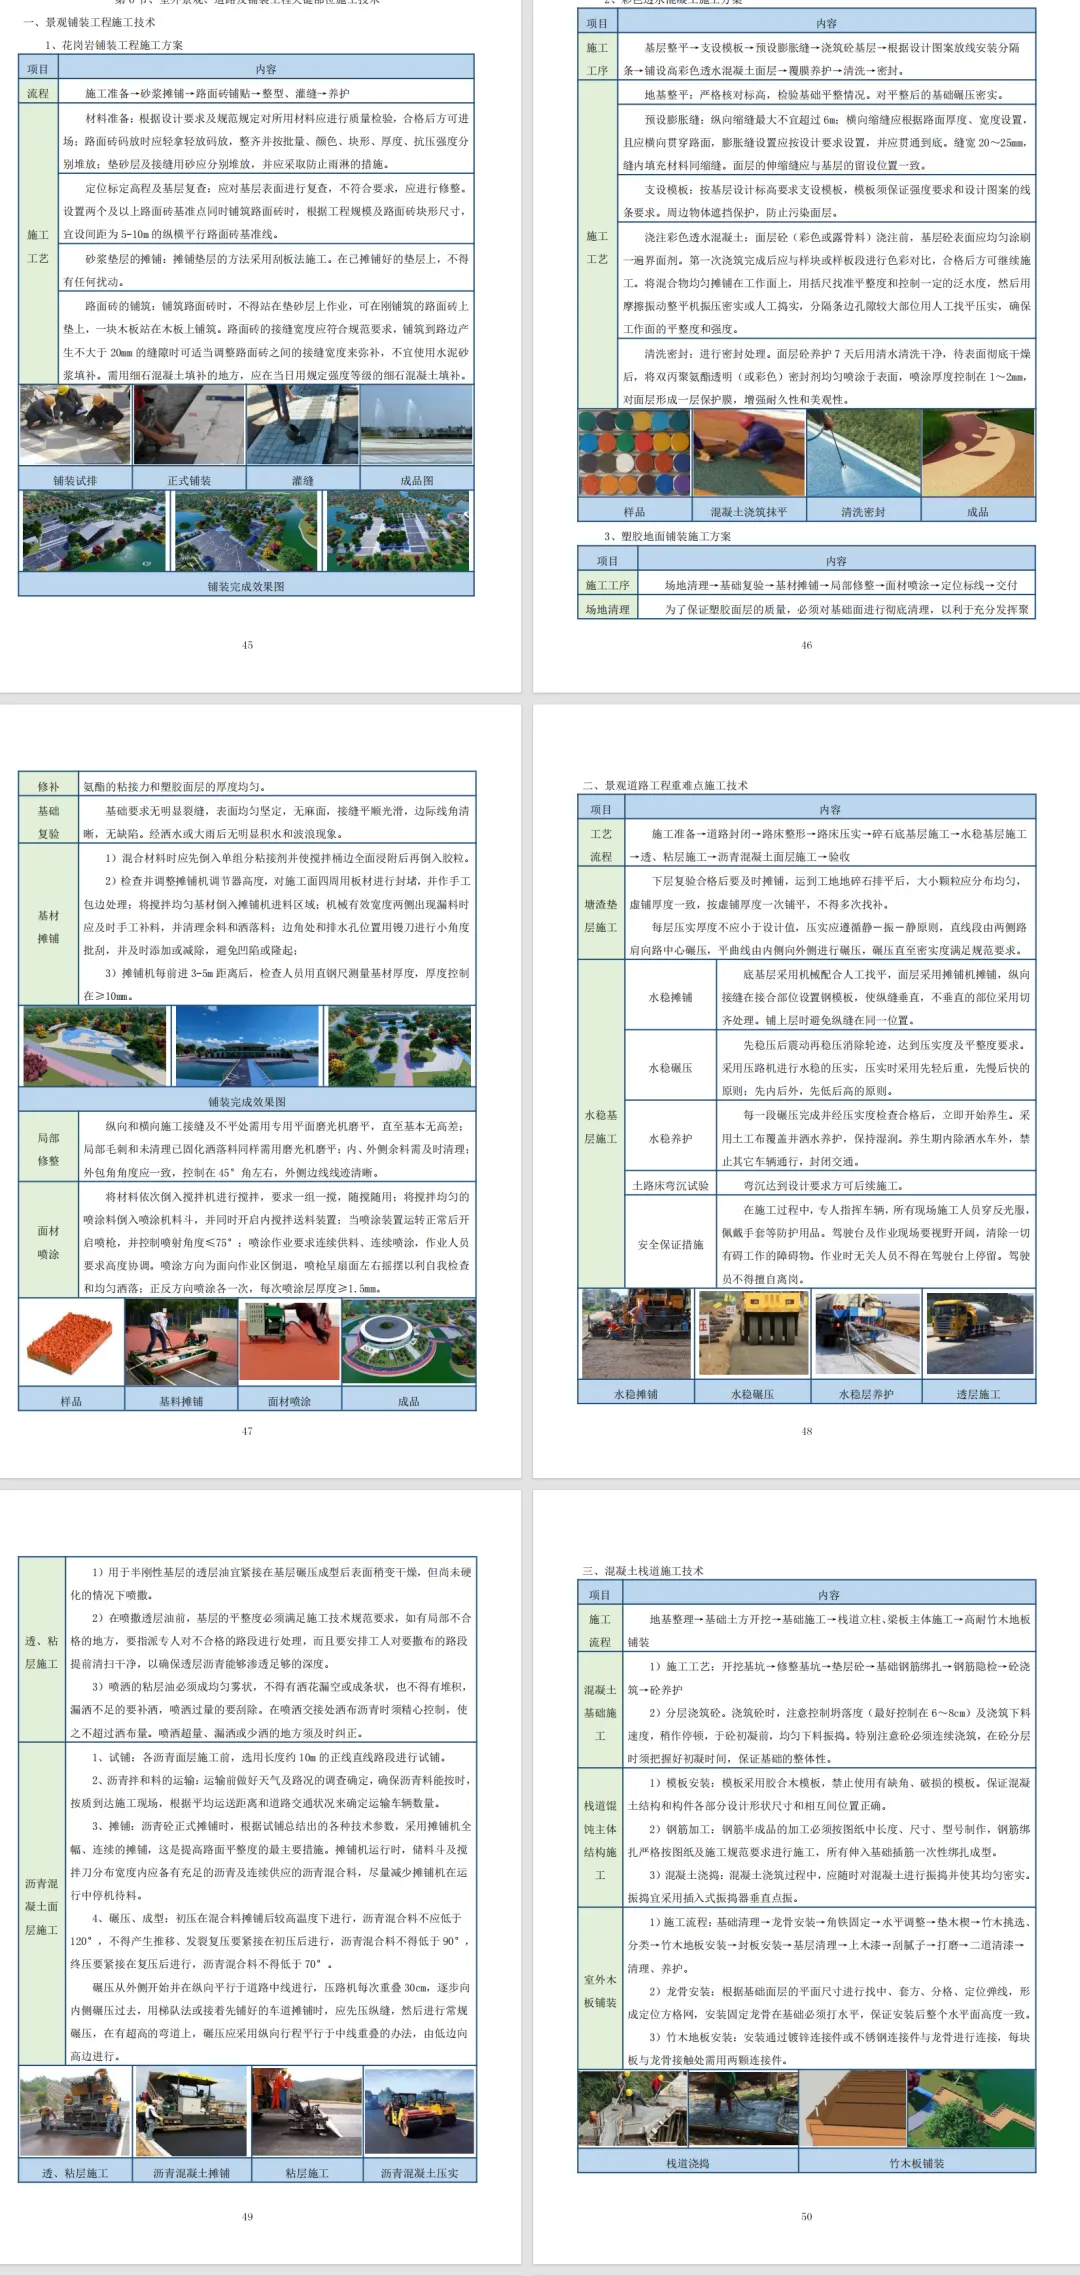Select heading 三、混凝土栈道施工技术

pos(643,1571)
